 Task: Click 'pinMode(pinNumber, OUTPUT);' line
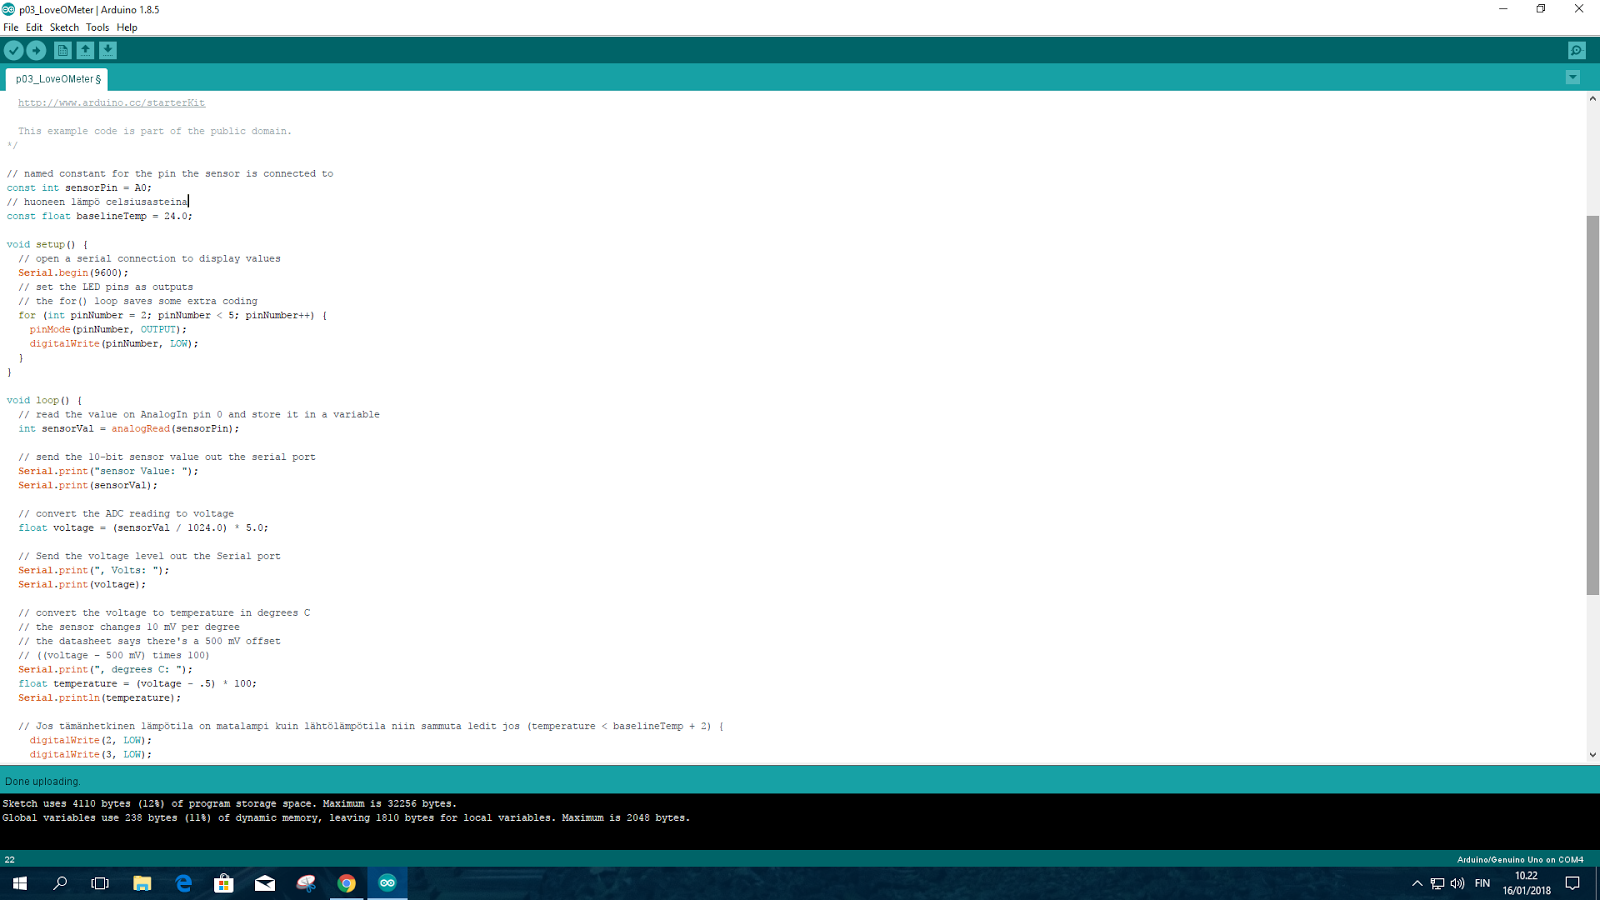coord(108,329)
